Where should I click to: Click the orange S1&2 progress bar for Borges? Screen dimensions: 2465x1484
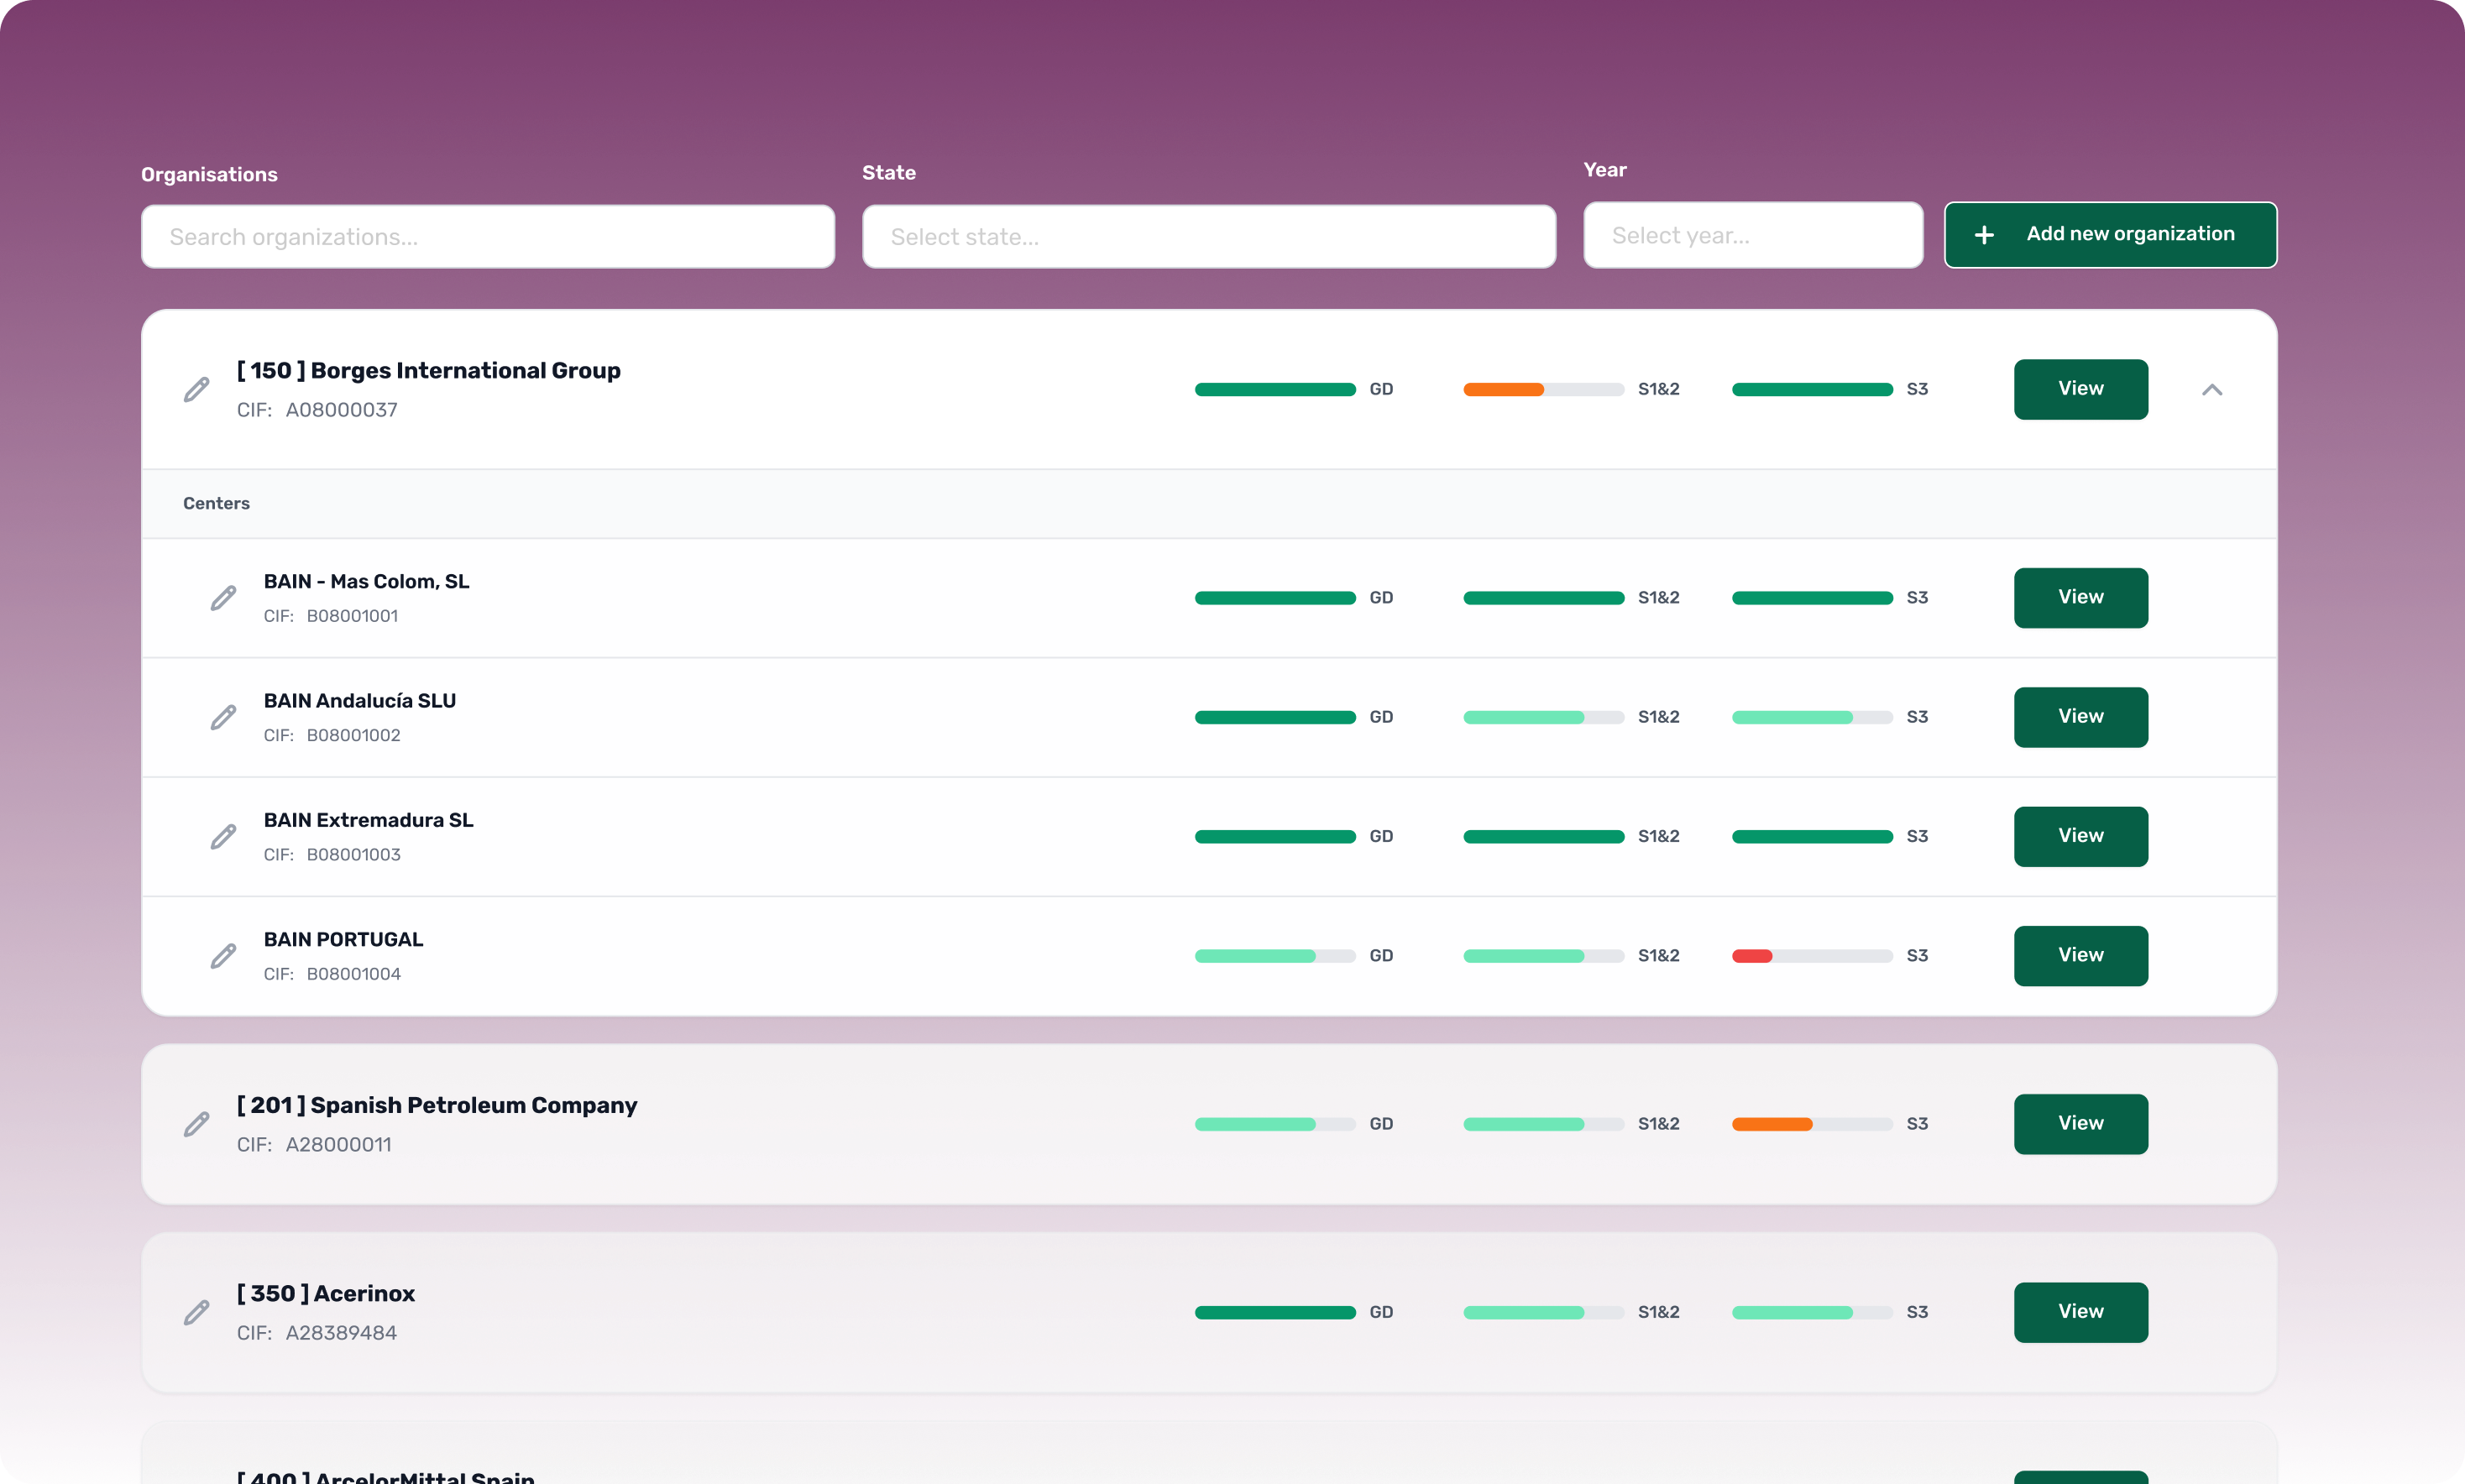pos(1502,389)
